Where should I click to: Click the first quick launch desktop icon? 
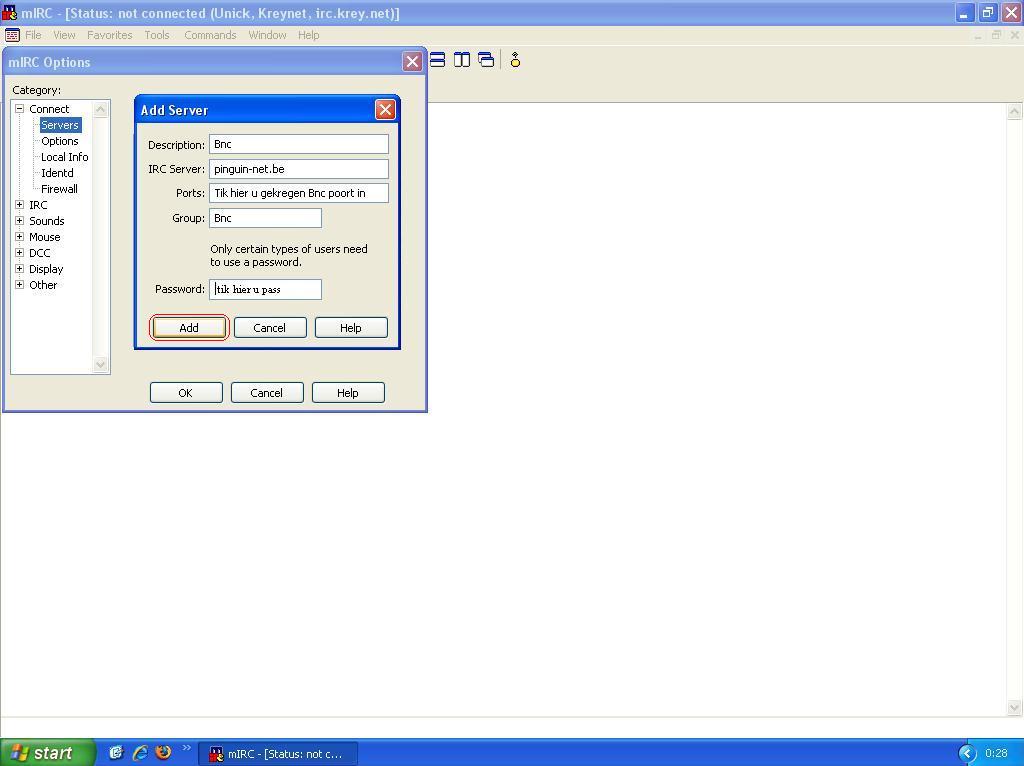tap(116, 752)
